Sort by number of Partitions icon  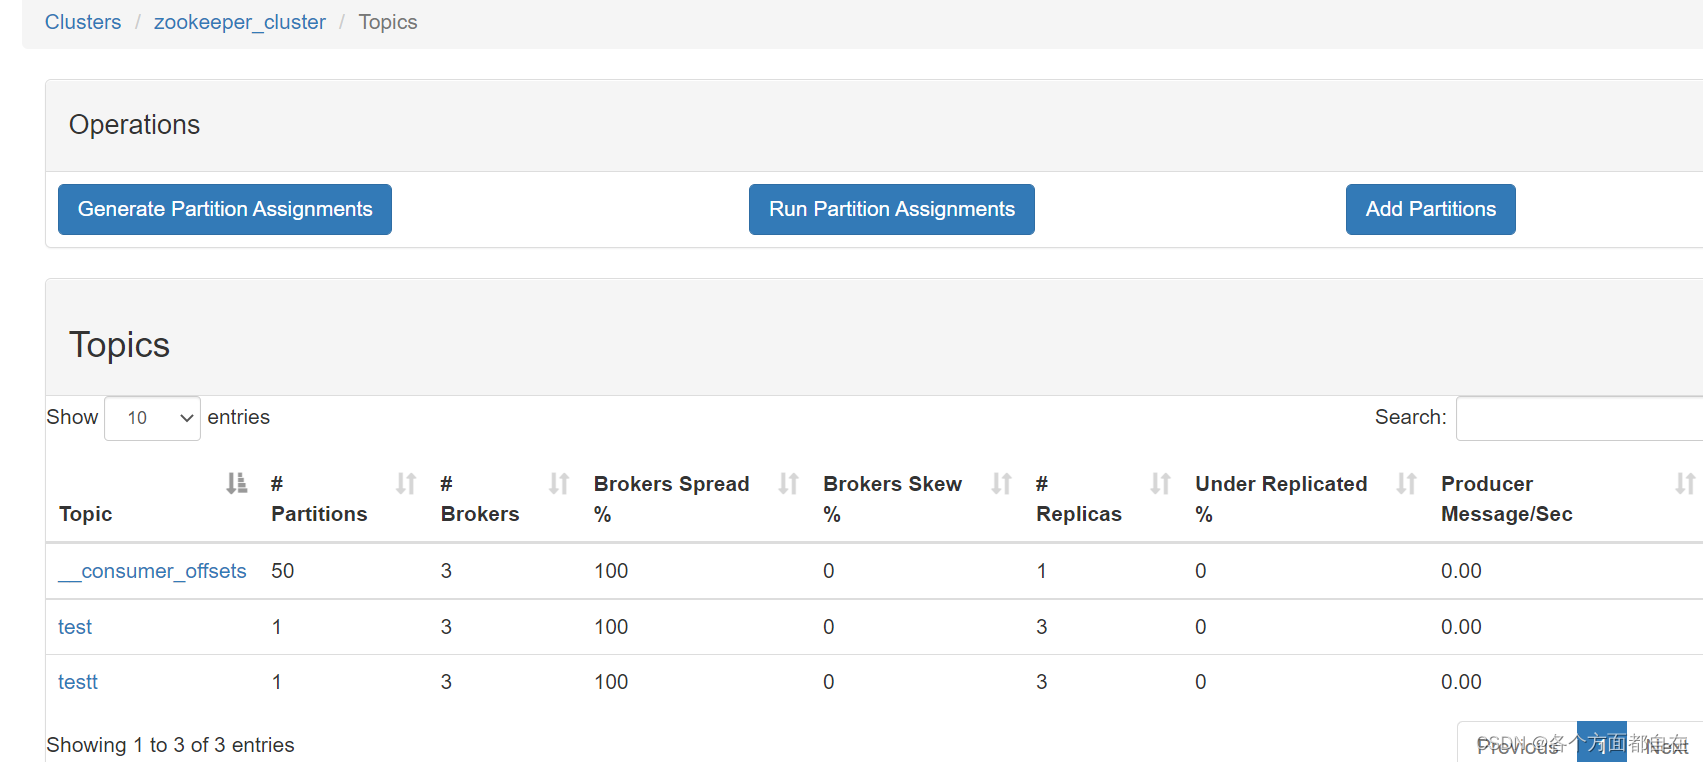pyautogui.click(x=406, y=484)
